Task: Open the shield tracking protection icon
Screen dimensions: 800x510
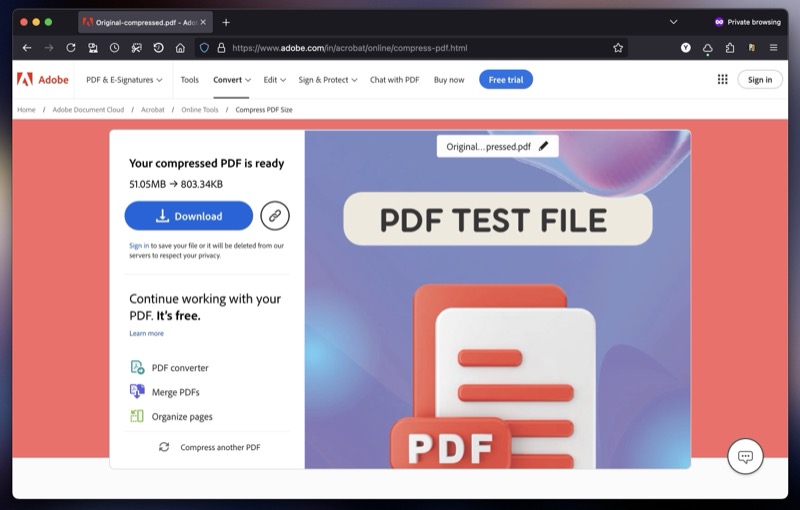Action: click(204, 48)
